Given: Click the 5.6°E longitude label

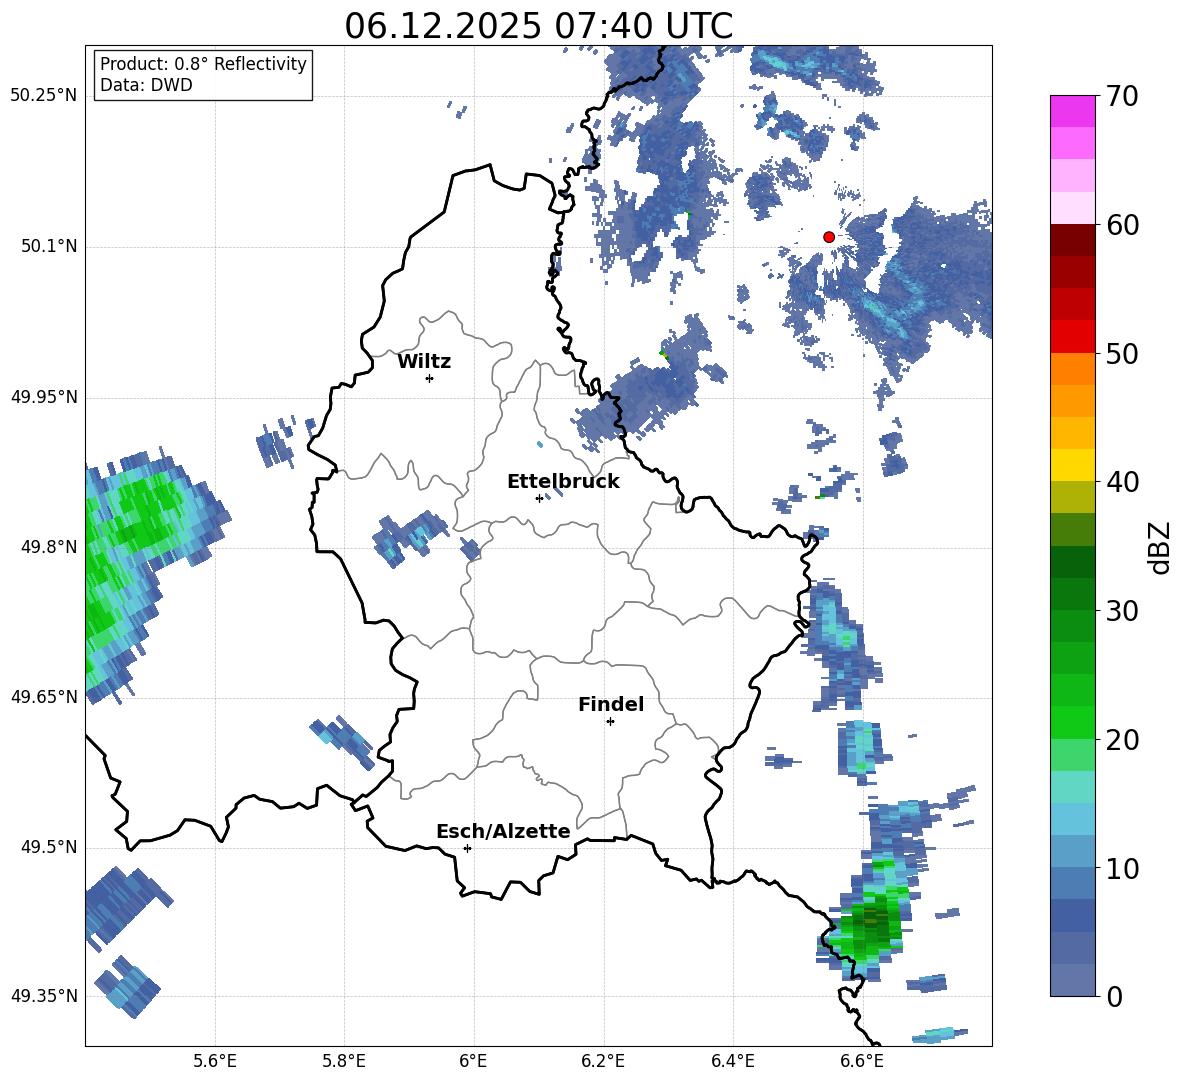Looking at the screenshot, I should [x=215, y=1061].
